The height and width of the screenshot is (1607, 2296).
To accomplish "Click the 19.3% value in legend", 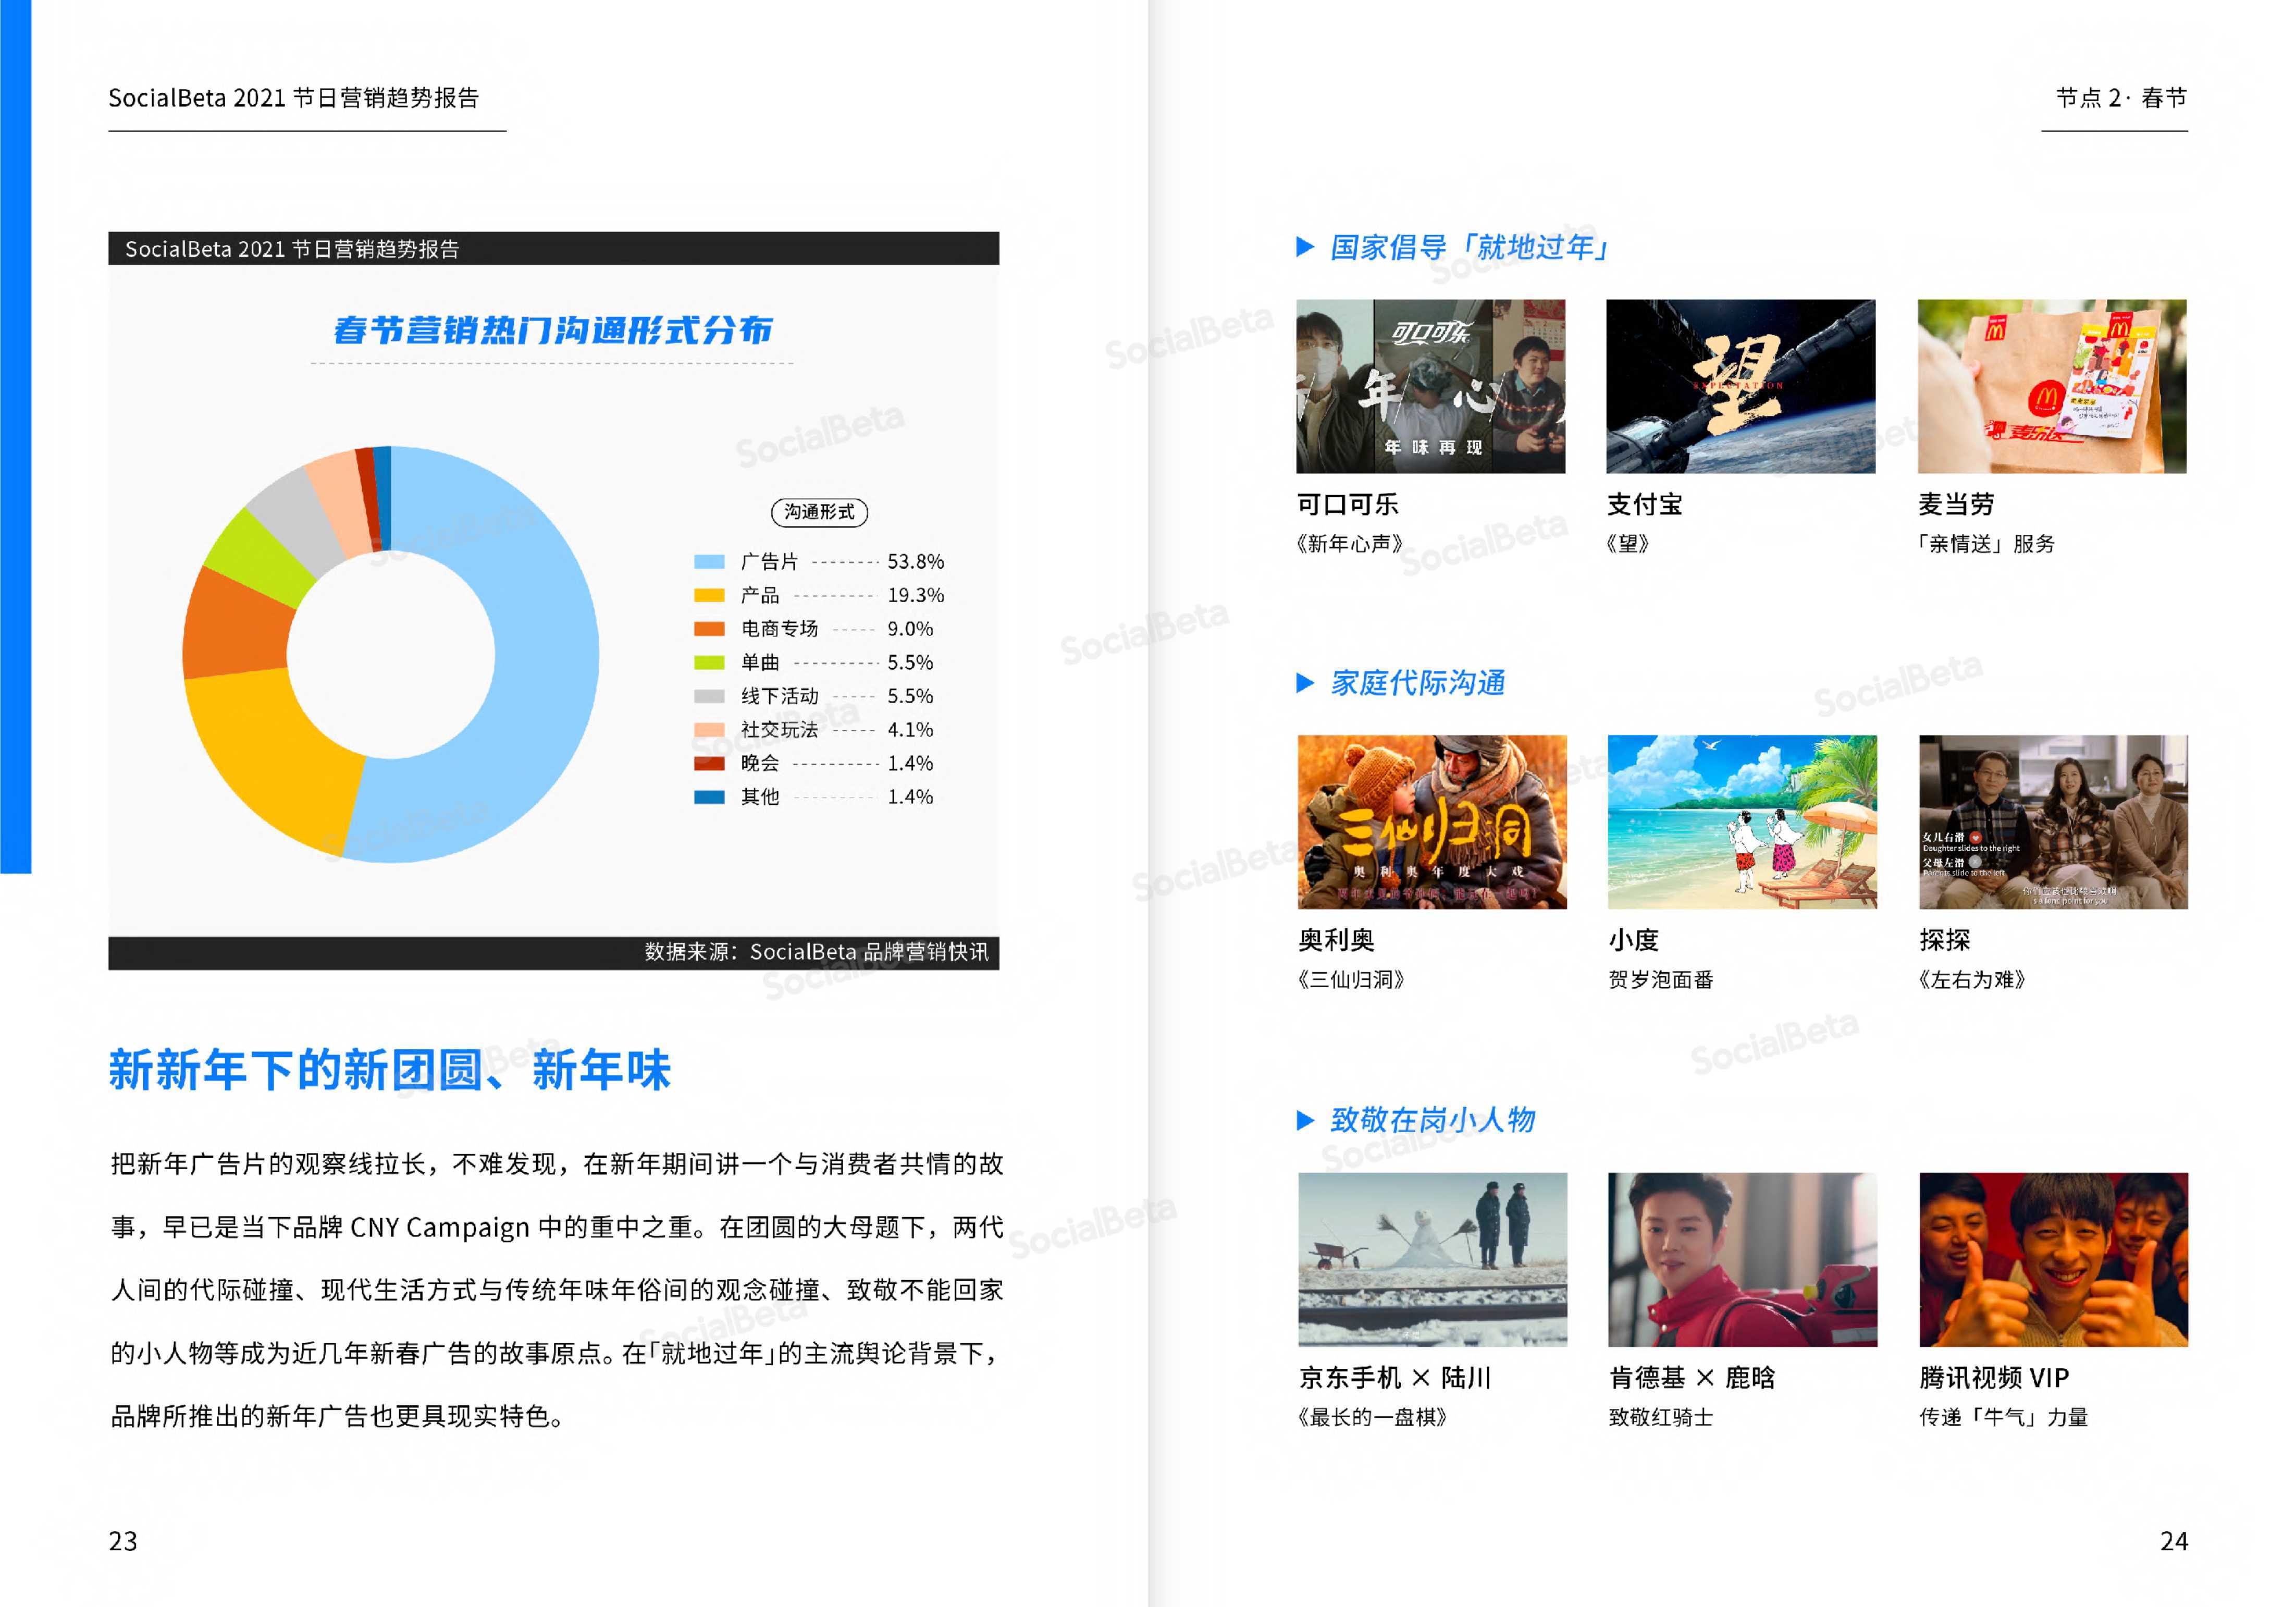I will pyautogui.click(x=916, y=596).
